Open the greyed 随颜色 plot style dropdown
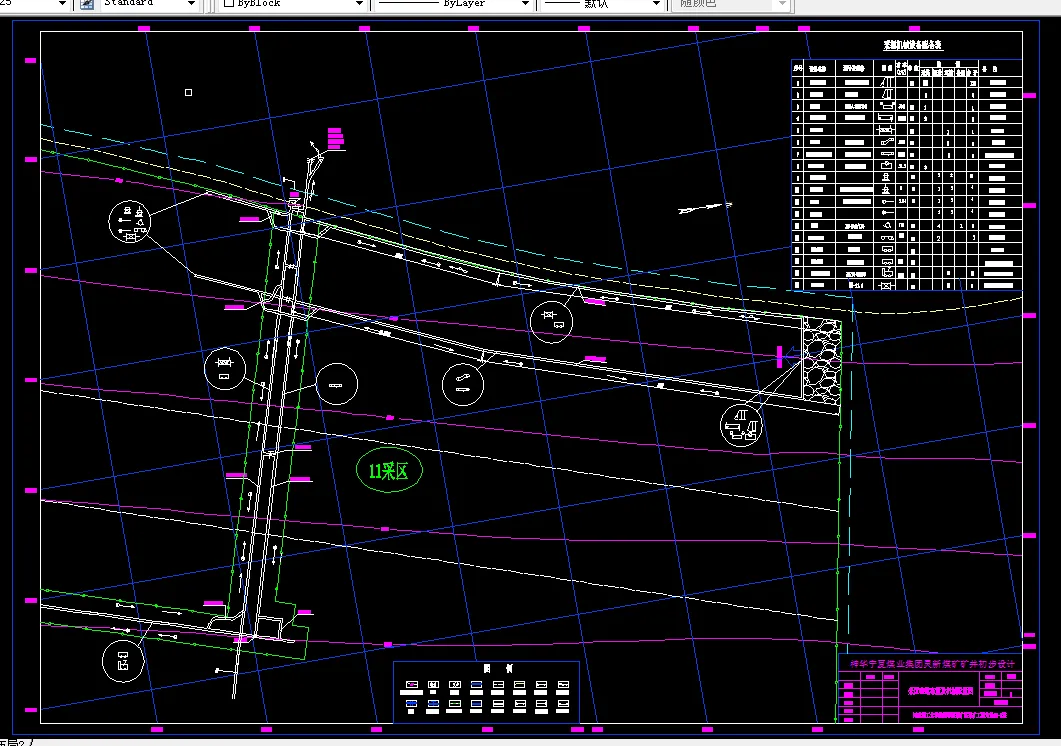Viewport: 1061px width, 746px height. tap(782, 3)
